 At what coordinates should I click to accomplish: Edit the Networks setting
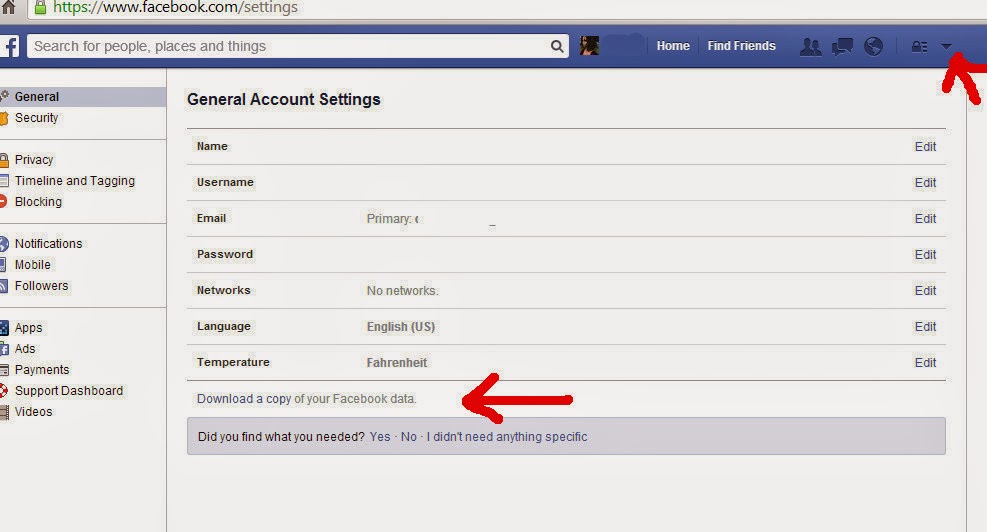pos(925,291)
